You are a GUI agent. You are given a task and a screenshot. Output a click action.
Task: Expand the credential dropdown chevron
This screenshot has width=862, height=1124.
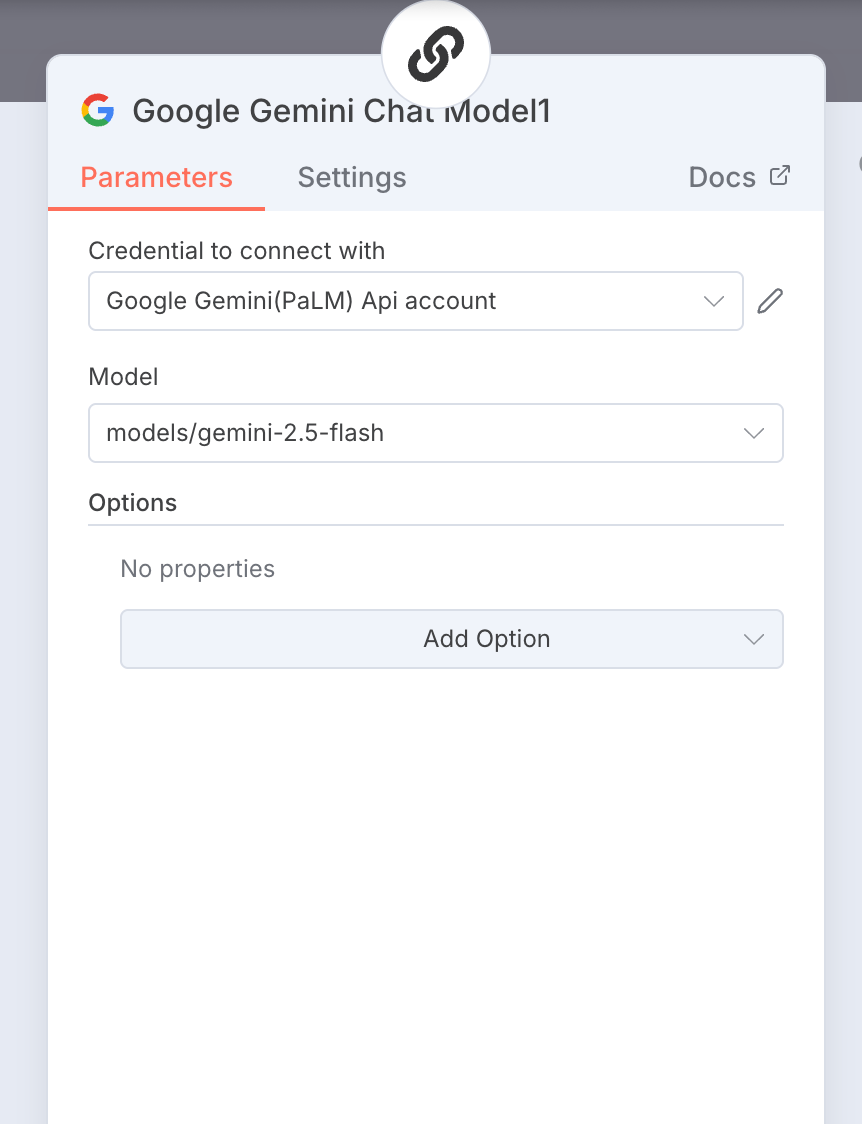714,301
